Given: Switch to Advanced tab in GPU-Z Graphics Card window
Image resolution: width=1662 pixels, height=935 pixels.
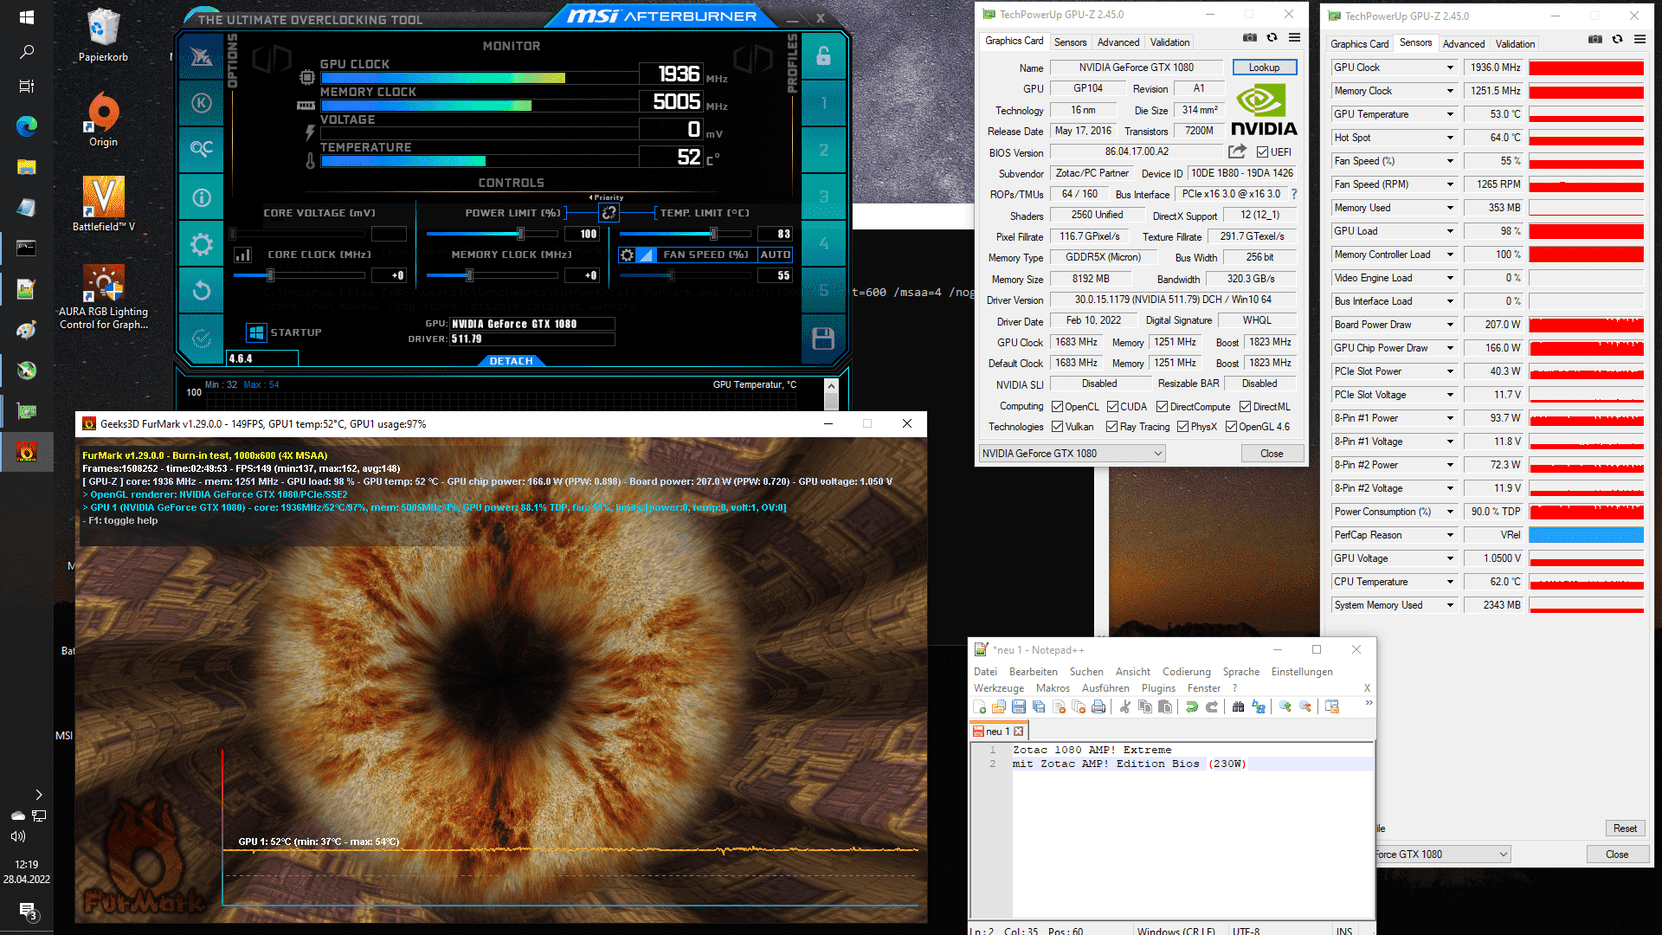Looking at the screenshot, I should pos(1118,42).
